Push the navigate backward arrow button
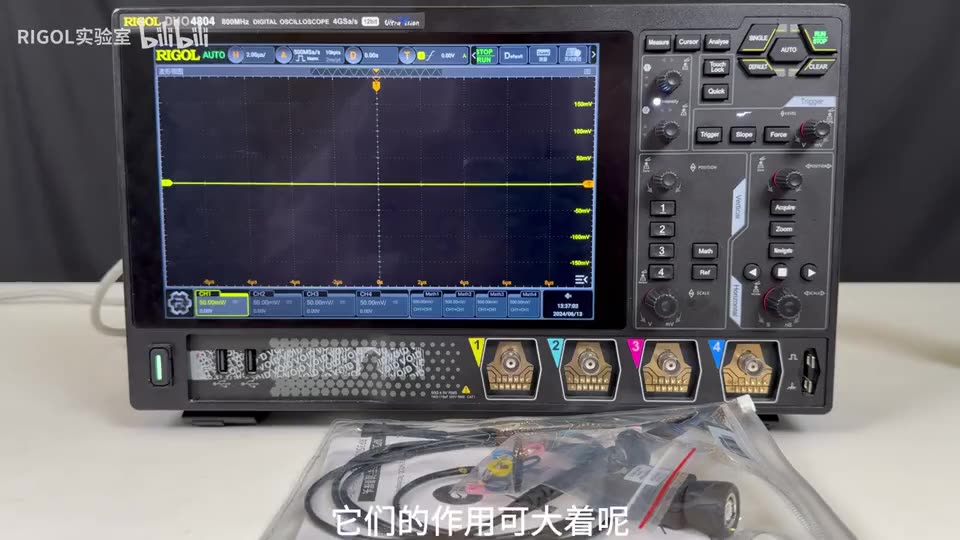The image size is (960, 540). point(752,272)
